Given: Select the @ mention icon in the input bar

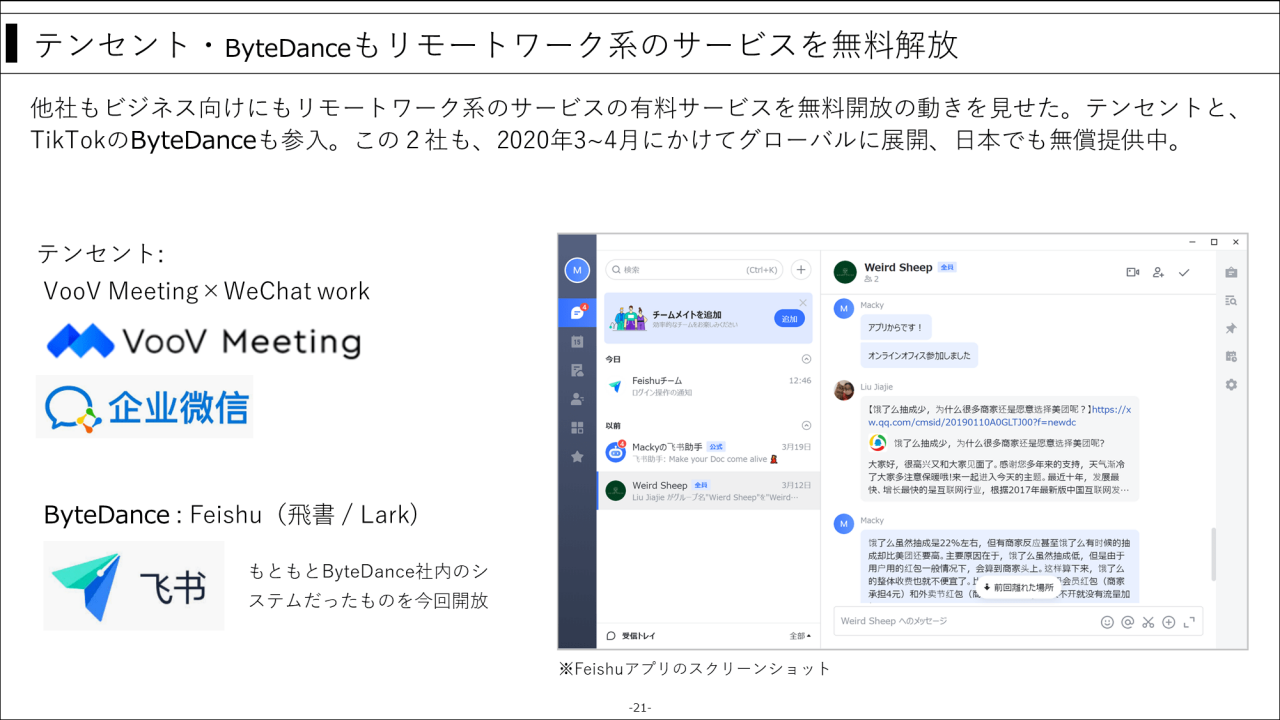Looking at the screenshot, I should 1128,621.
